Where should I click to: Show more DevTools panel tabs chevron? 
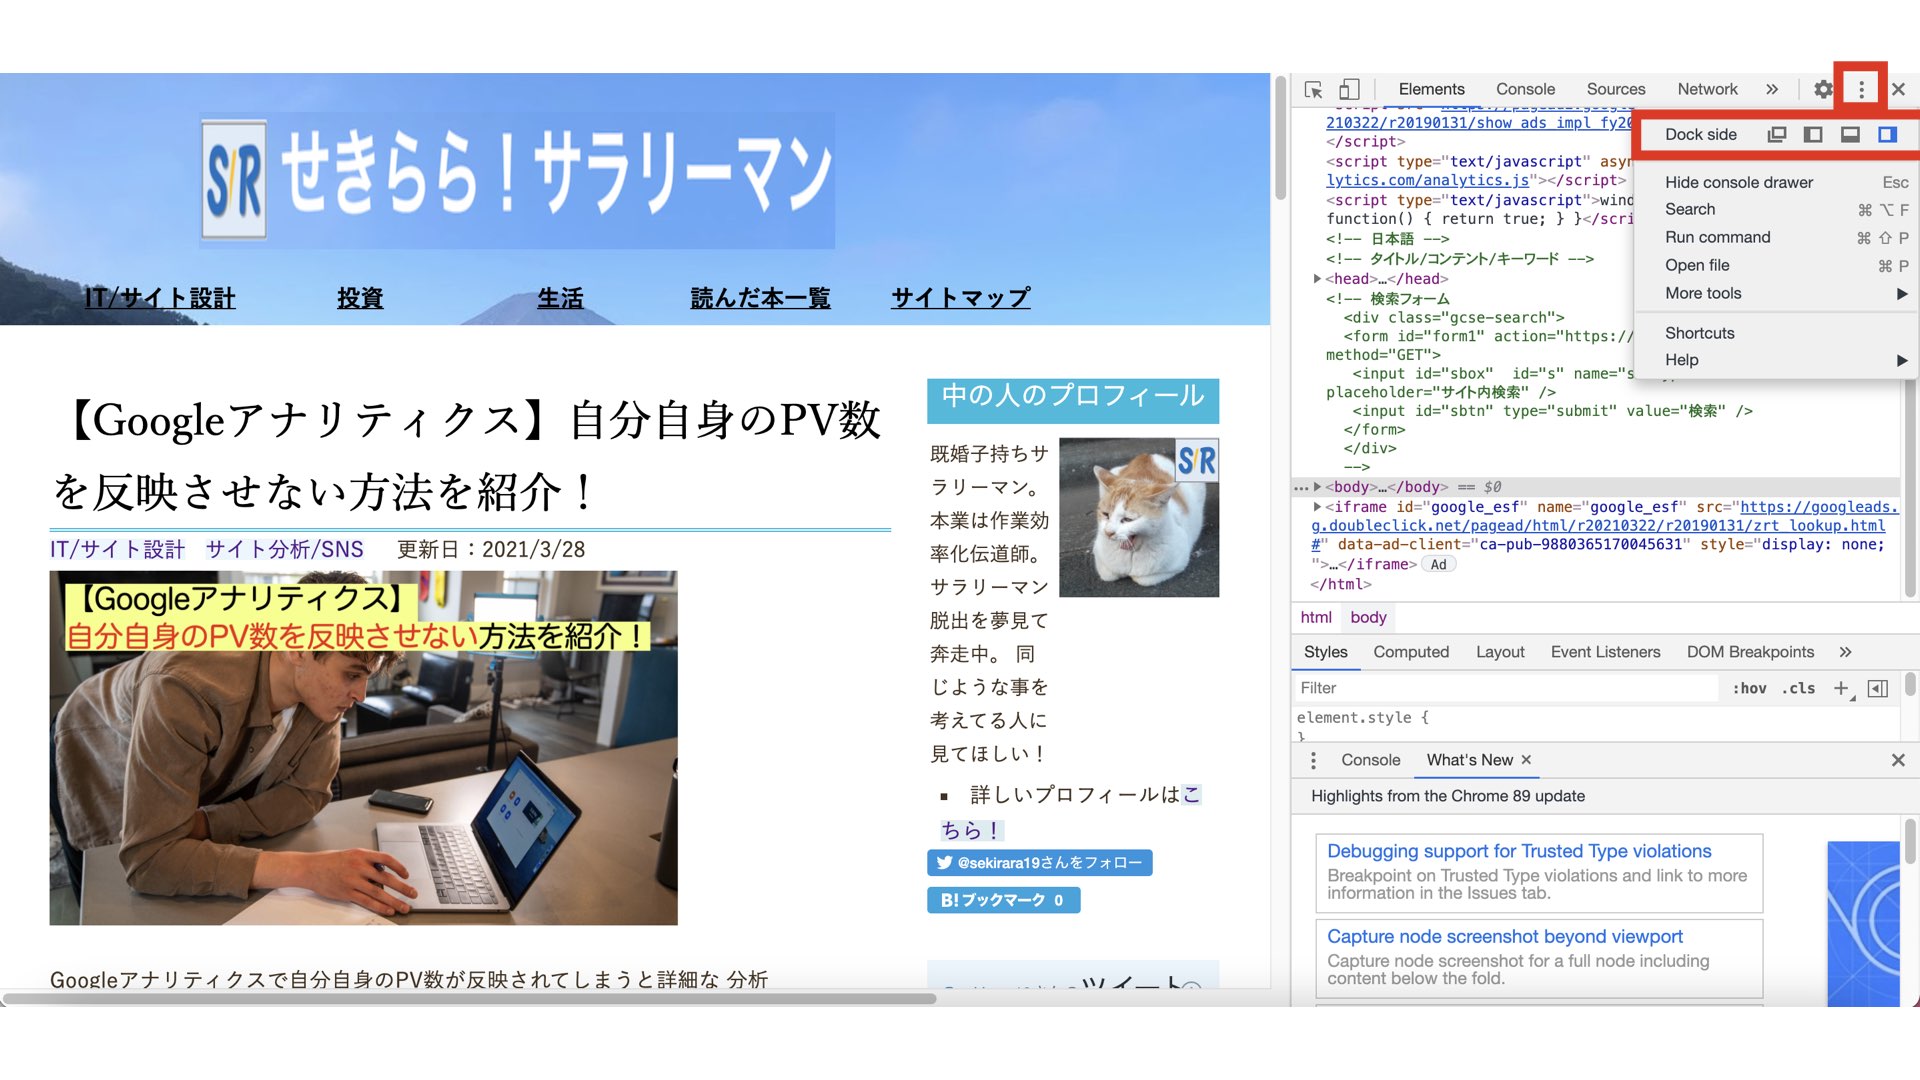point(1772,89)
